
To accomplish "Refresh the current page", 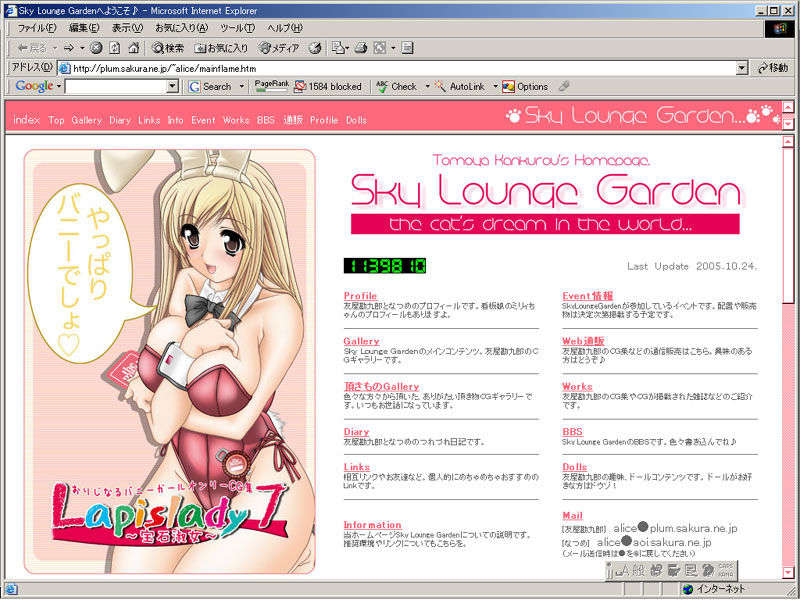I will coord(115,48).
